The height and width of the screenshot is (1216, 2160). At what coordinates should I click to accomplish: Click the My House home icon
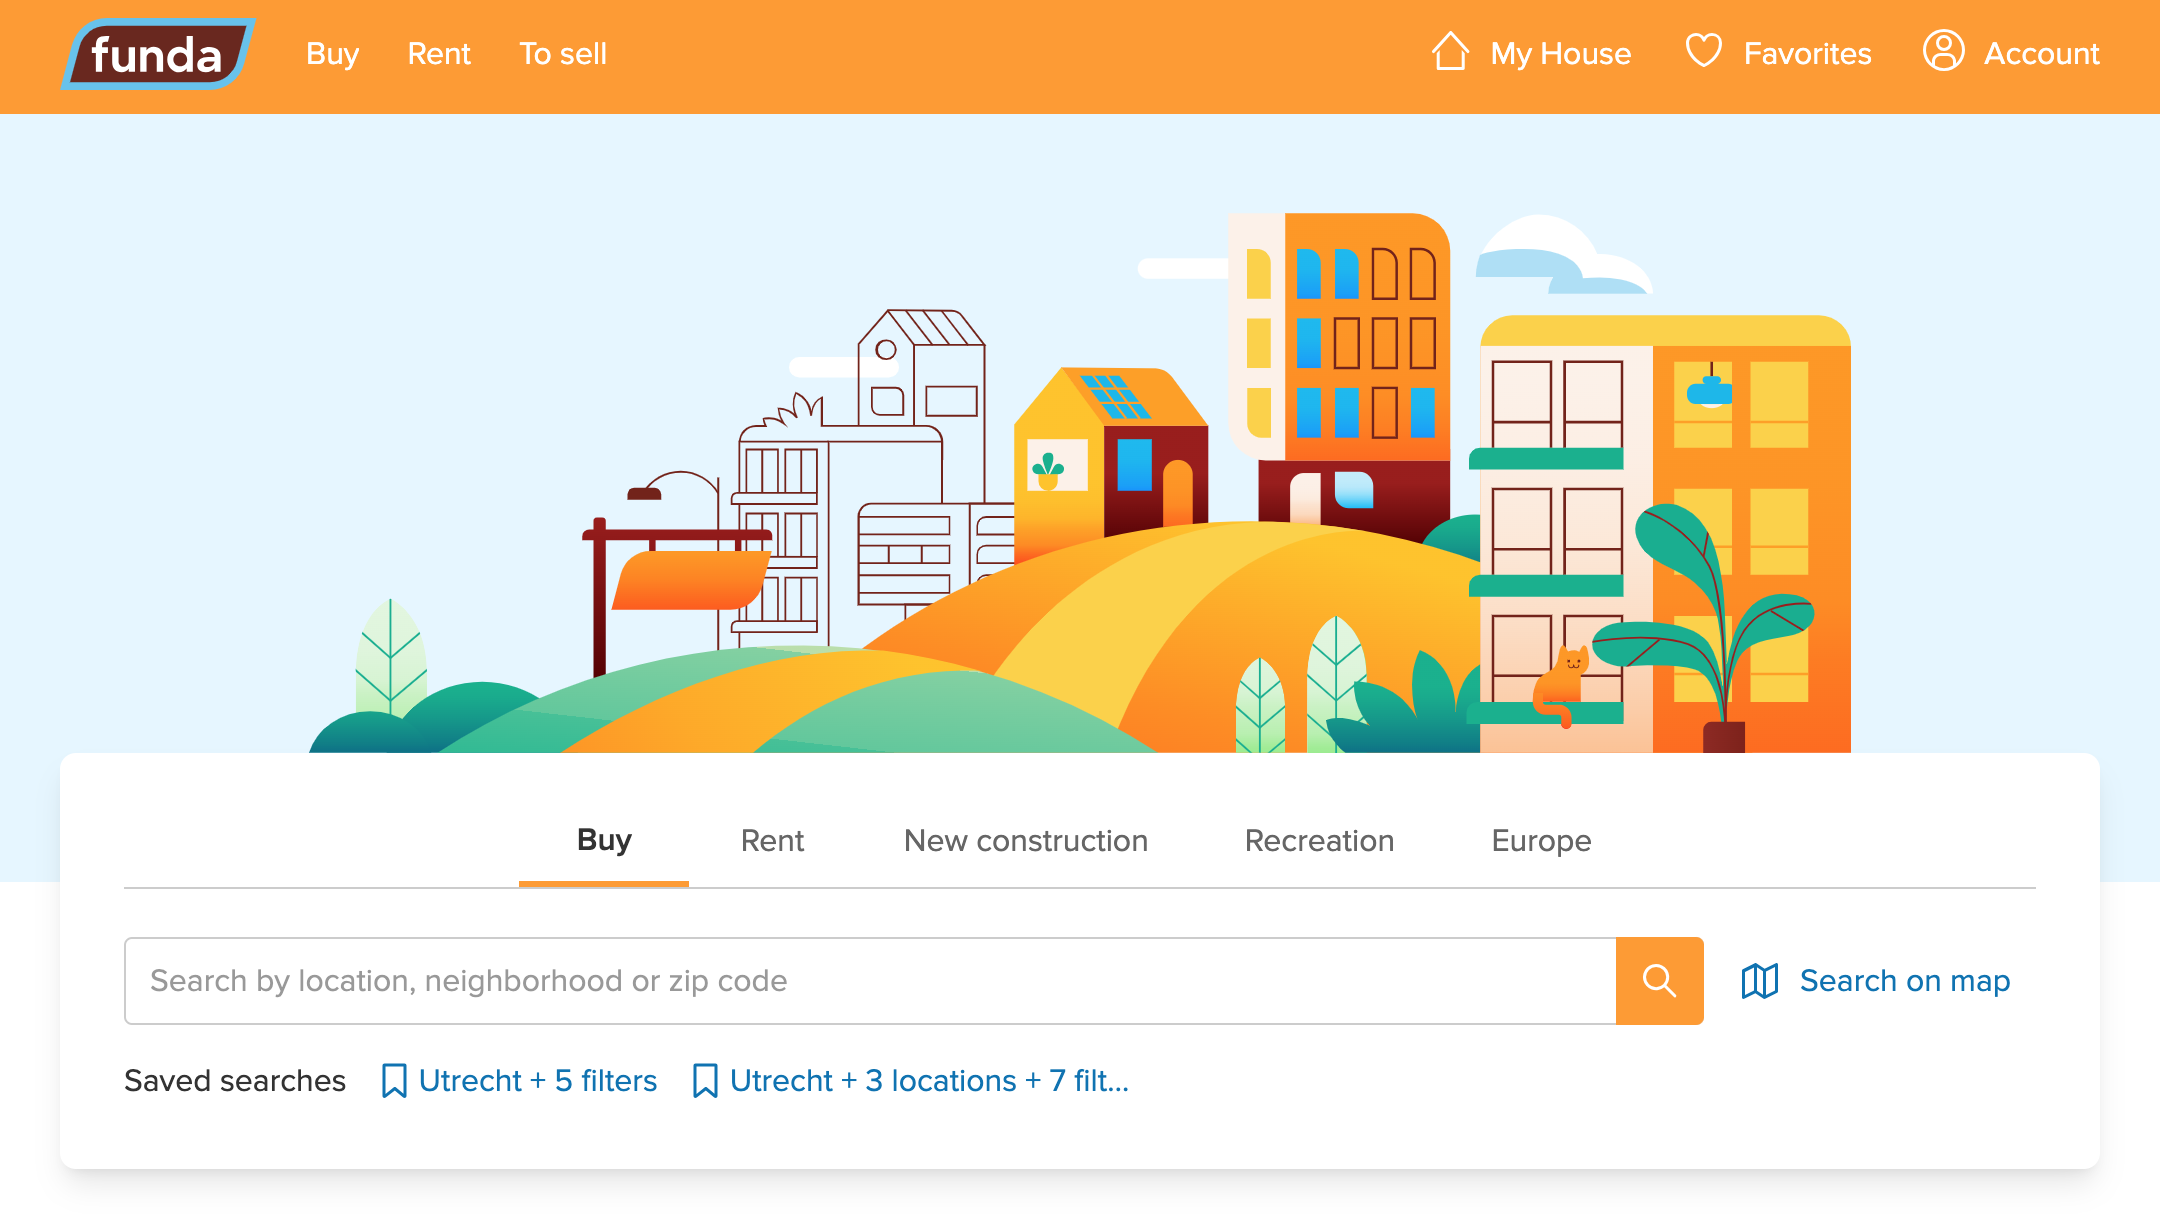(x=1451, y=52)
